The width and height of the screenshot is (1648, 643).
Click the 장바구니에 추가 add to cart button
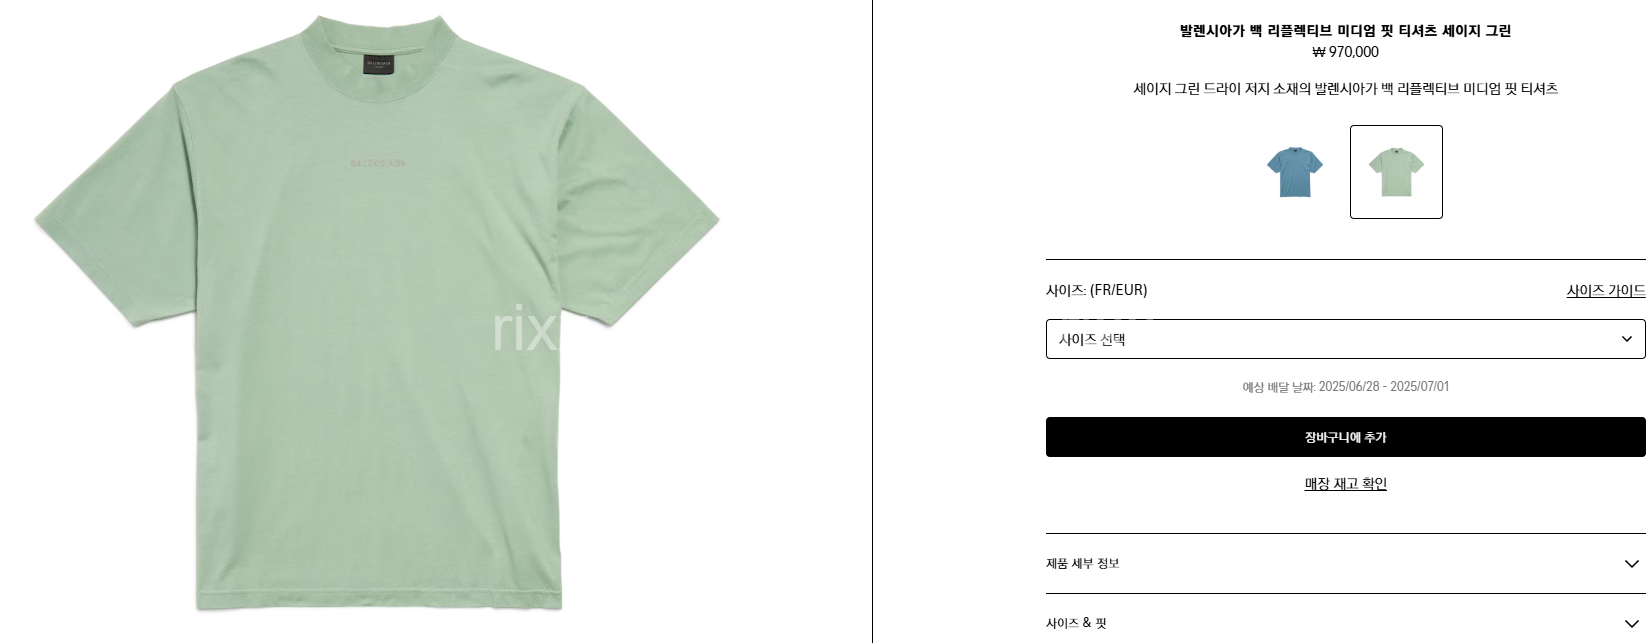point(1345,437)
